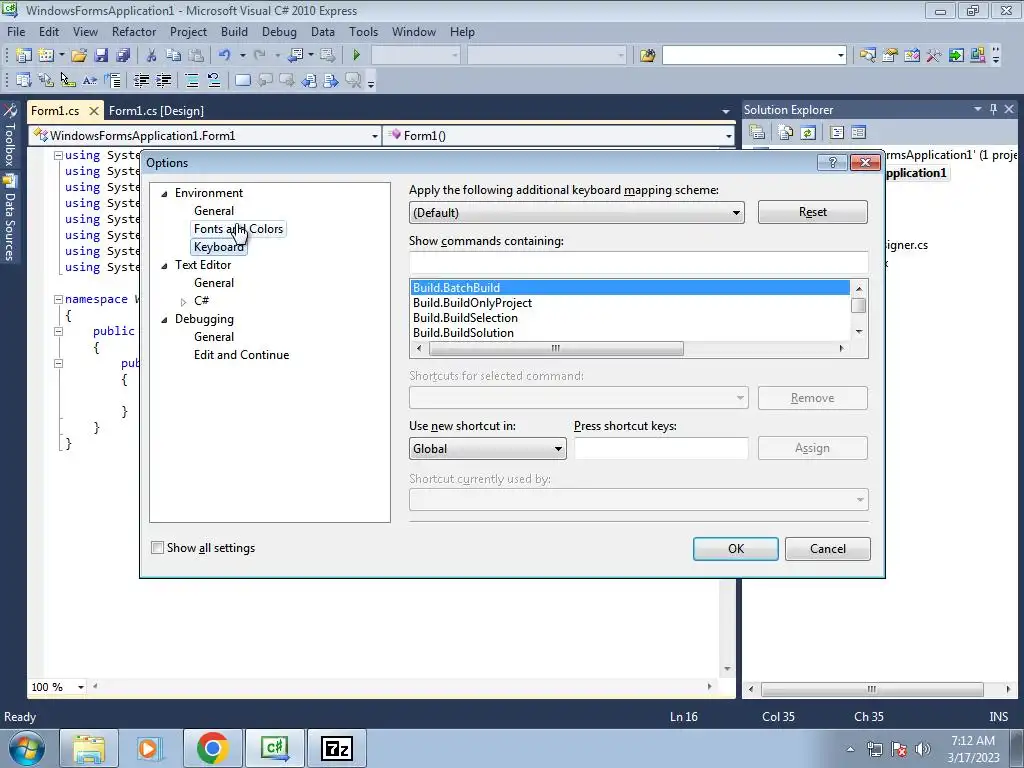Click the Solution Explorer icon in main toolbar
This screenshot has width=1024, height=768.
click(867, 56)
